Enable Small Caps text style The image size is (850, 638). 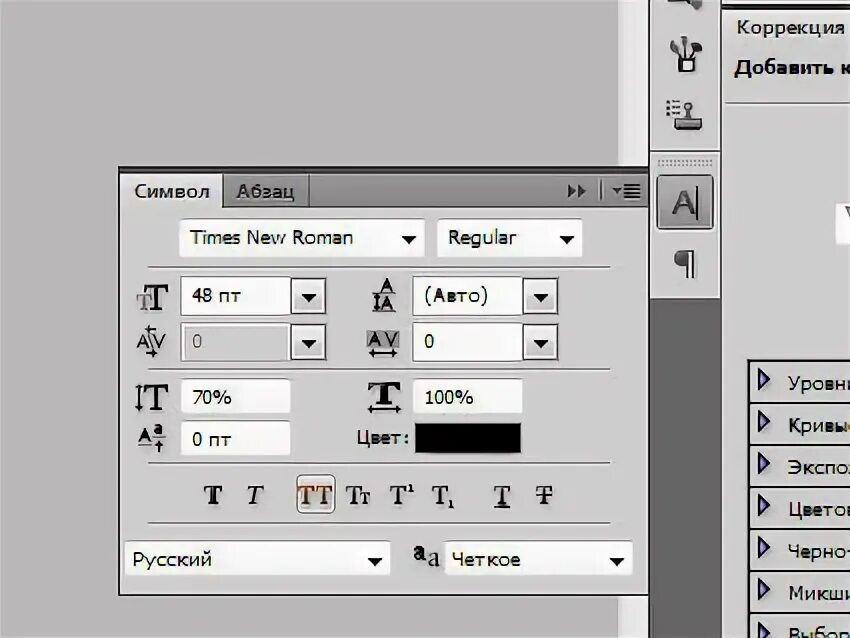point(358,495)
